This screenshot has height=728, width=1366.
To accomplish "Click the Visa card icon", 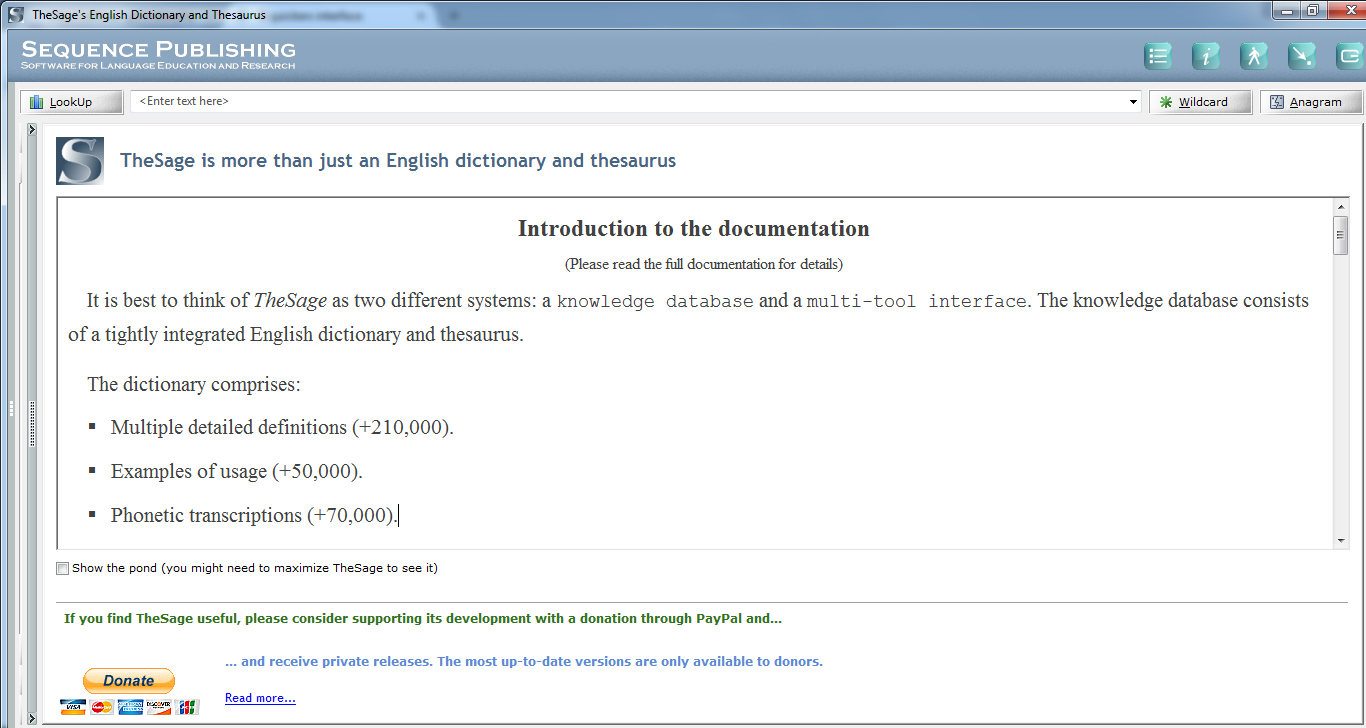I will click(72, 707).
